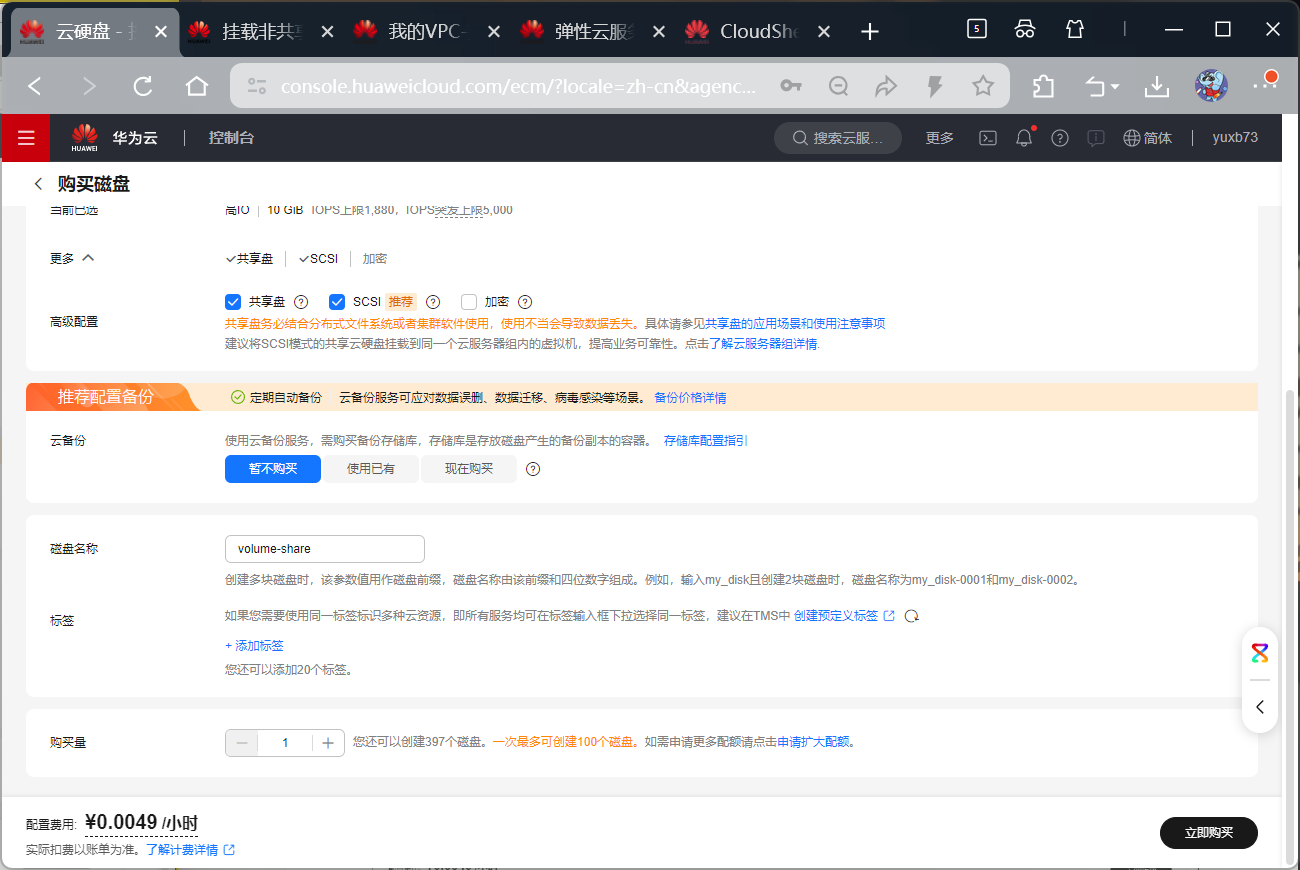Screen dimensions: 1300x870
Task: Open the language selector menu
Action: [1148, 138]
